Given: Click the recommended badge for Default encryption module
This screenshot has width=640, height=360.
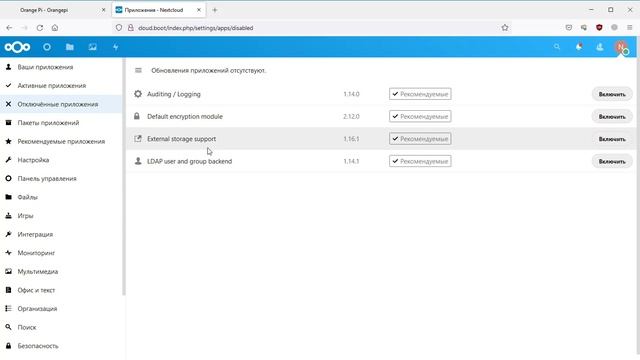Looking at the screenshot, I should coord(420,116).
